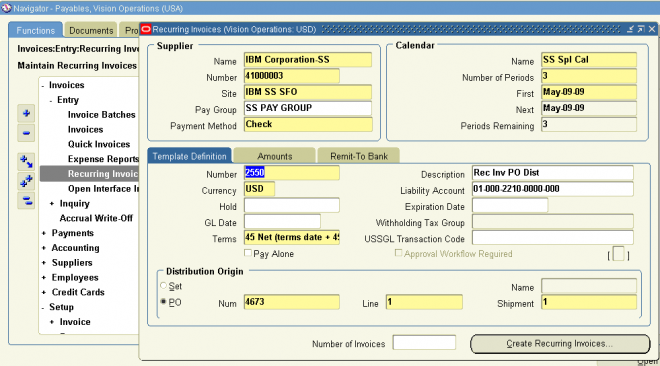Maximize the Recurring Invoices window

(x=641, y=29)
